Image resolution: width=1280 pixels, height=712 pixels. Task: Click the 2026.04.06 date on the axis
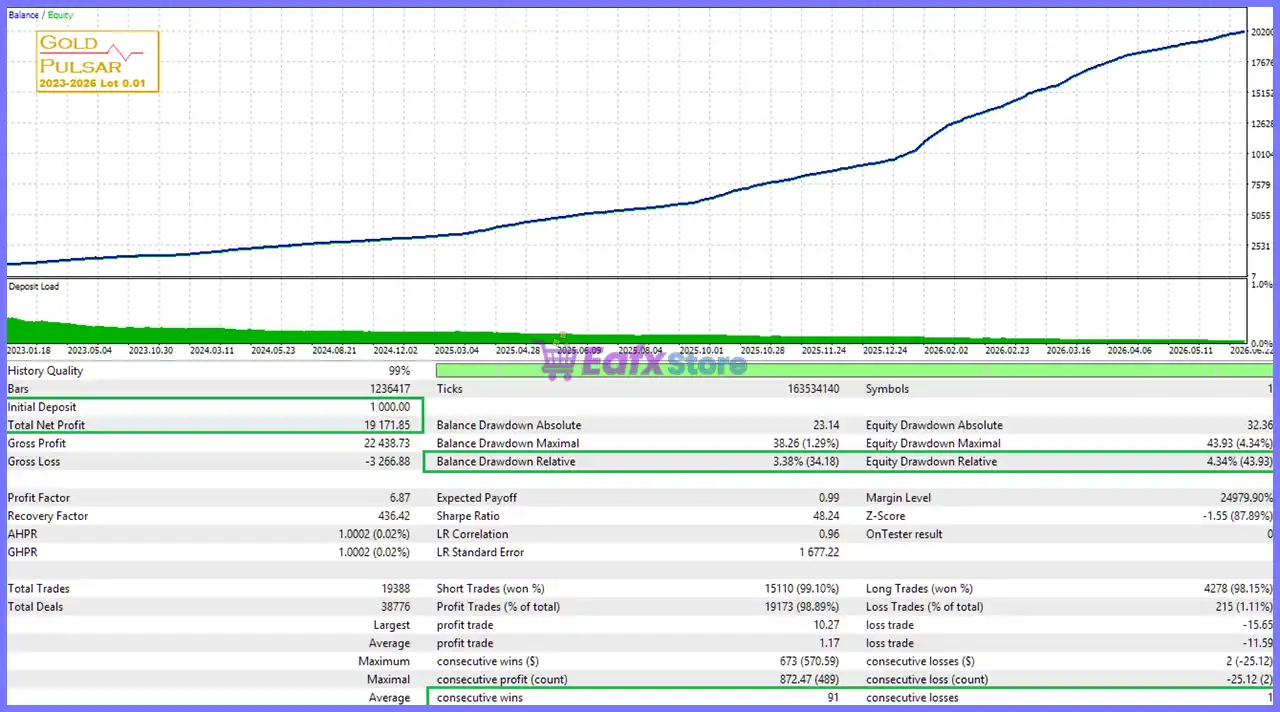[x=1129, y=351]
